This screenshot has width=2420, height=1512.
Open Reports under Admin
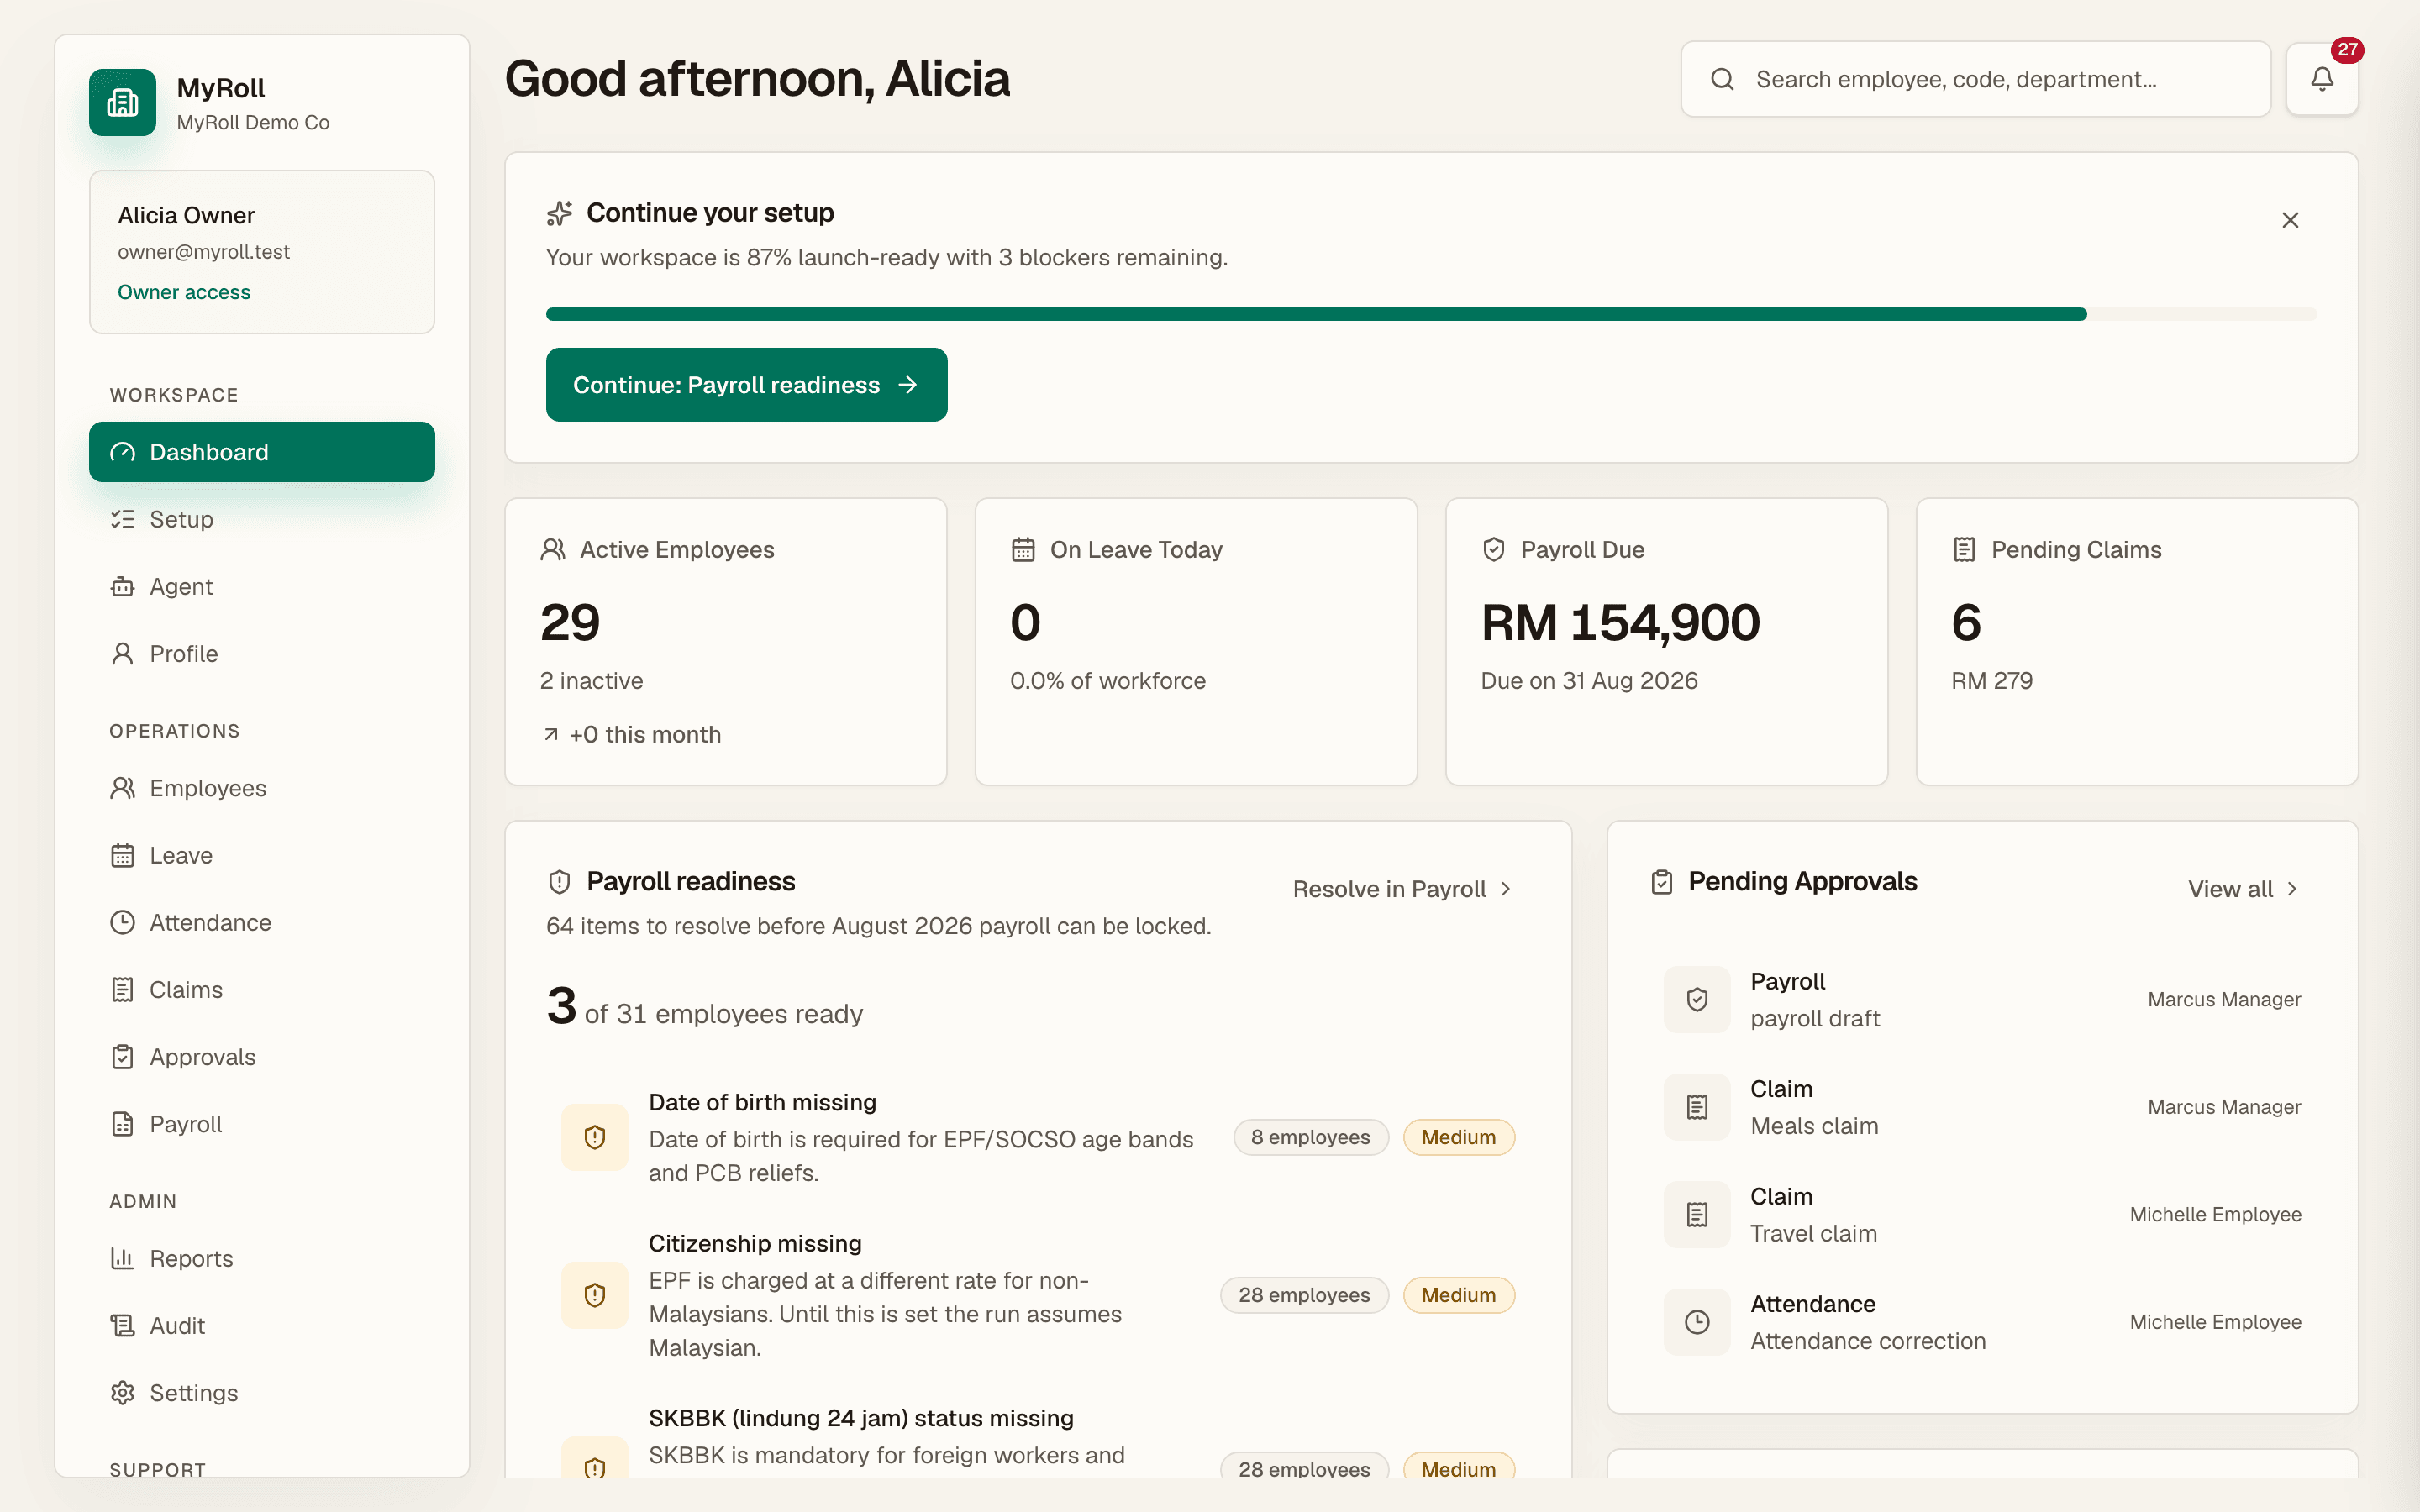click(262, 1258)
